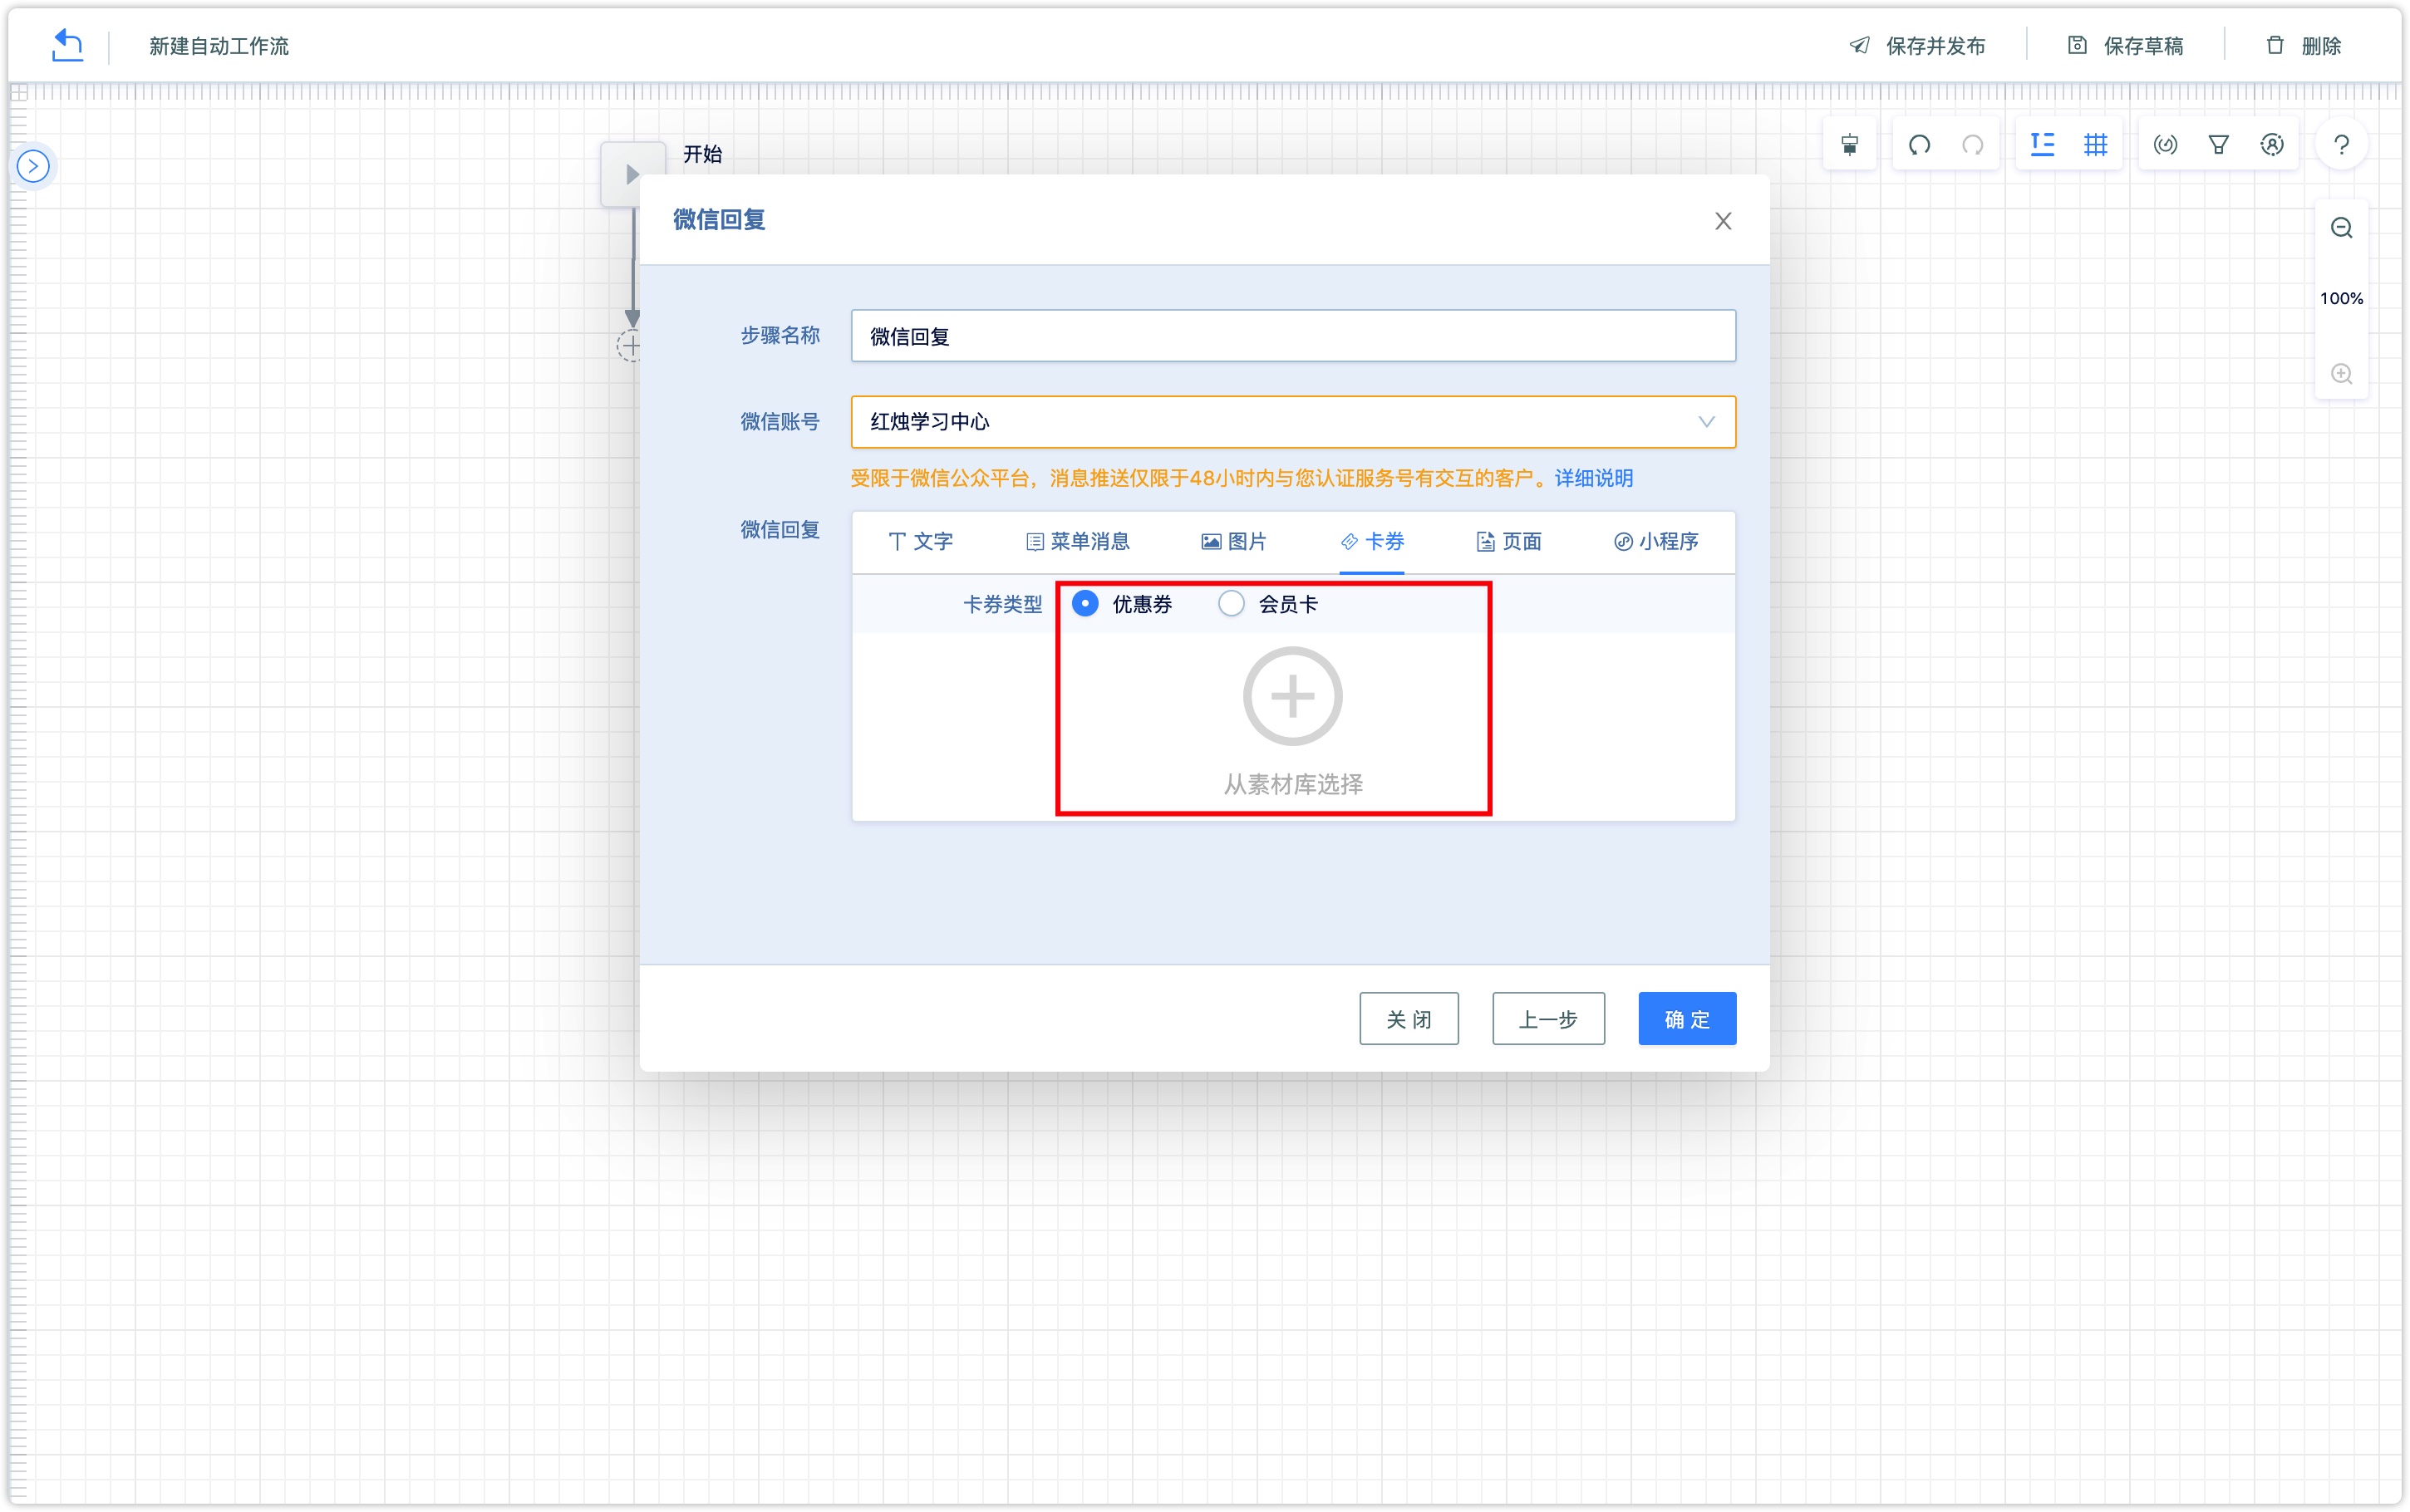Select the 卡券 tab
Viewport: 2410px width, 1512px height.
point(1372,542)
